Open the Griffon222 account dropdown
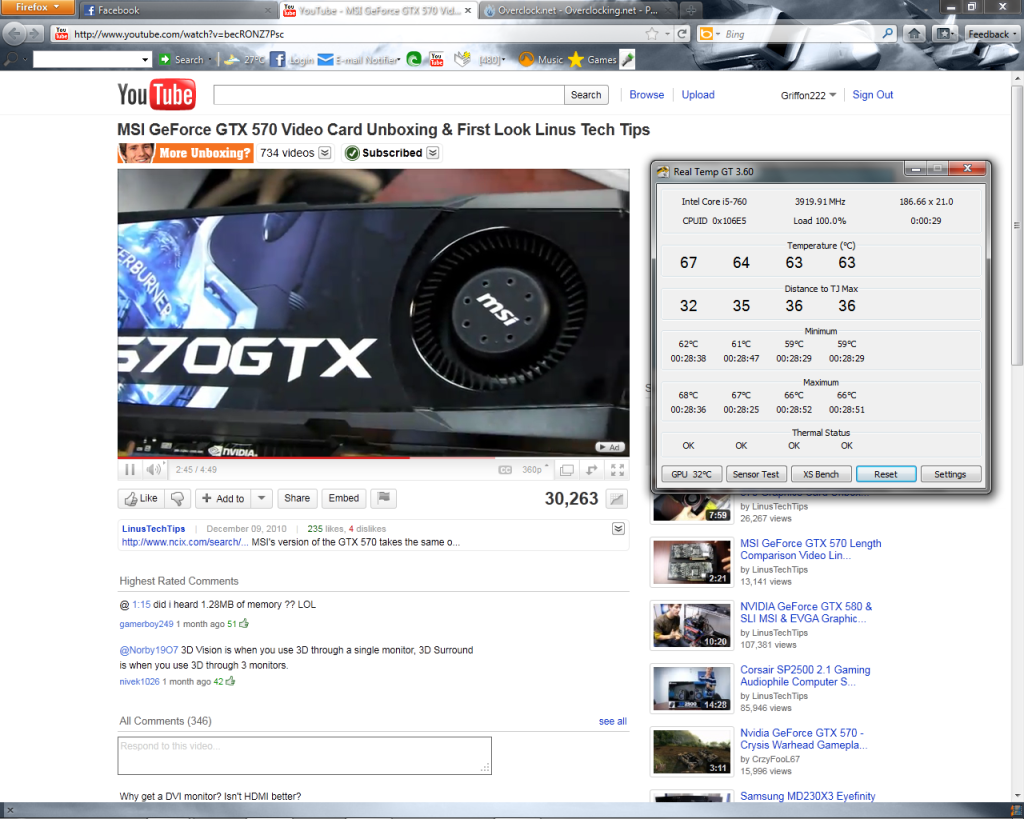 [808, 95]
